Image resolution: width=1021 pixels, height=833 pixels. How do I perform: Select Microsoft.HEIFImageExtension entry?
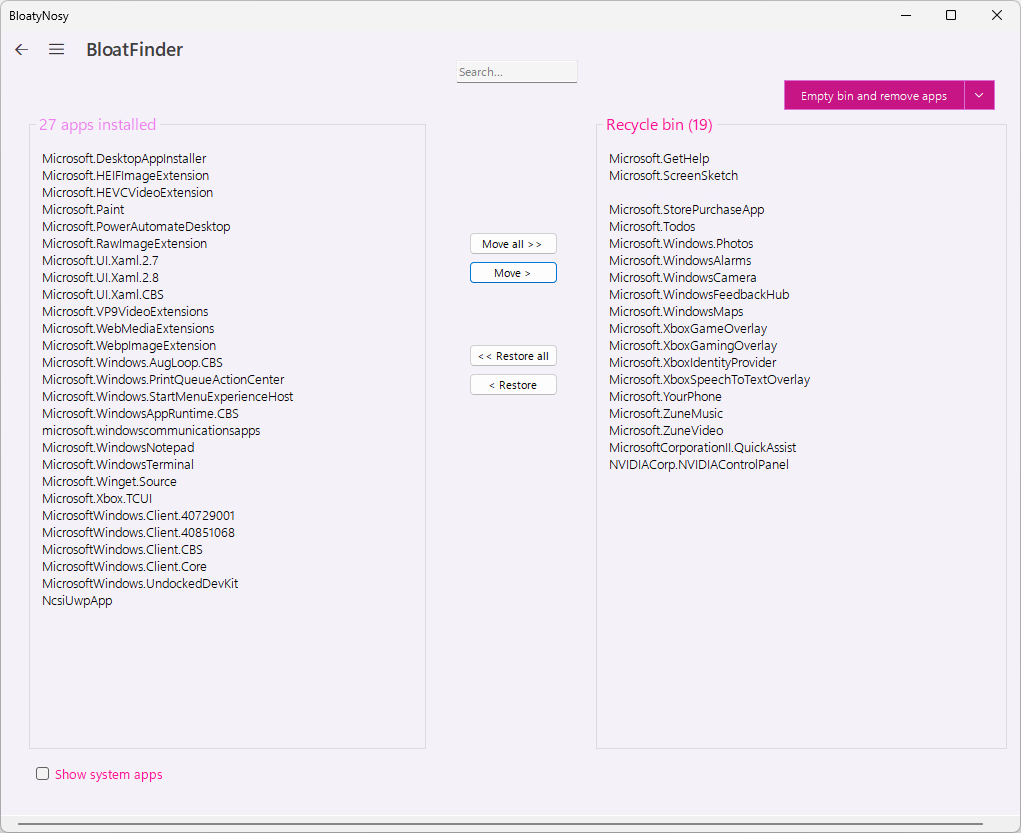pos(125,175)
